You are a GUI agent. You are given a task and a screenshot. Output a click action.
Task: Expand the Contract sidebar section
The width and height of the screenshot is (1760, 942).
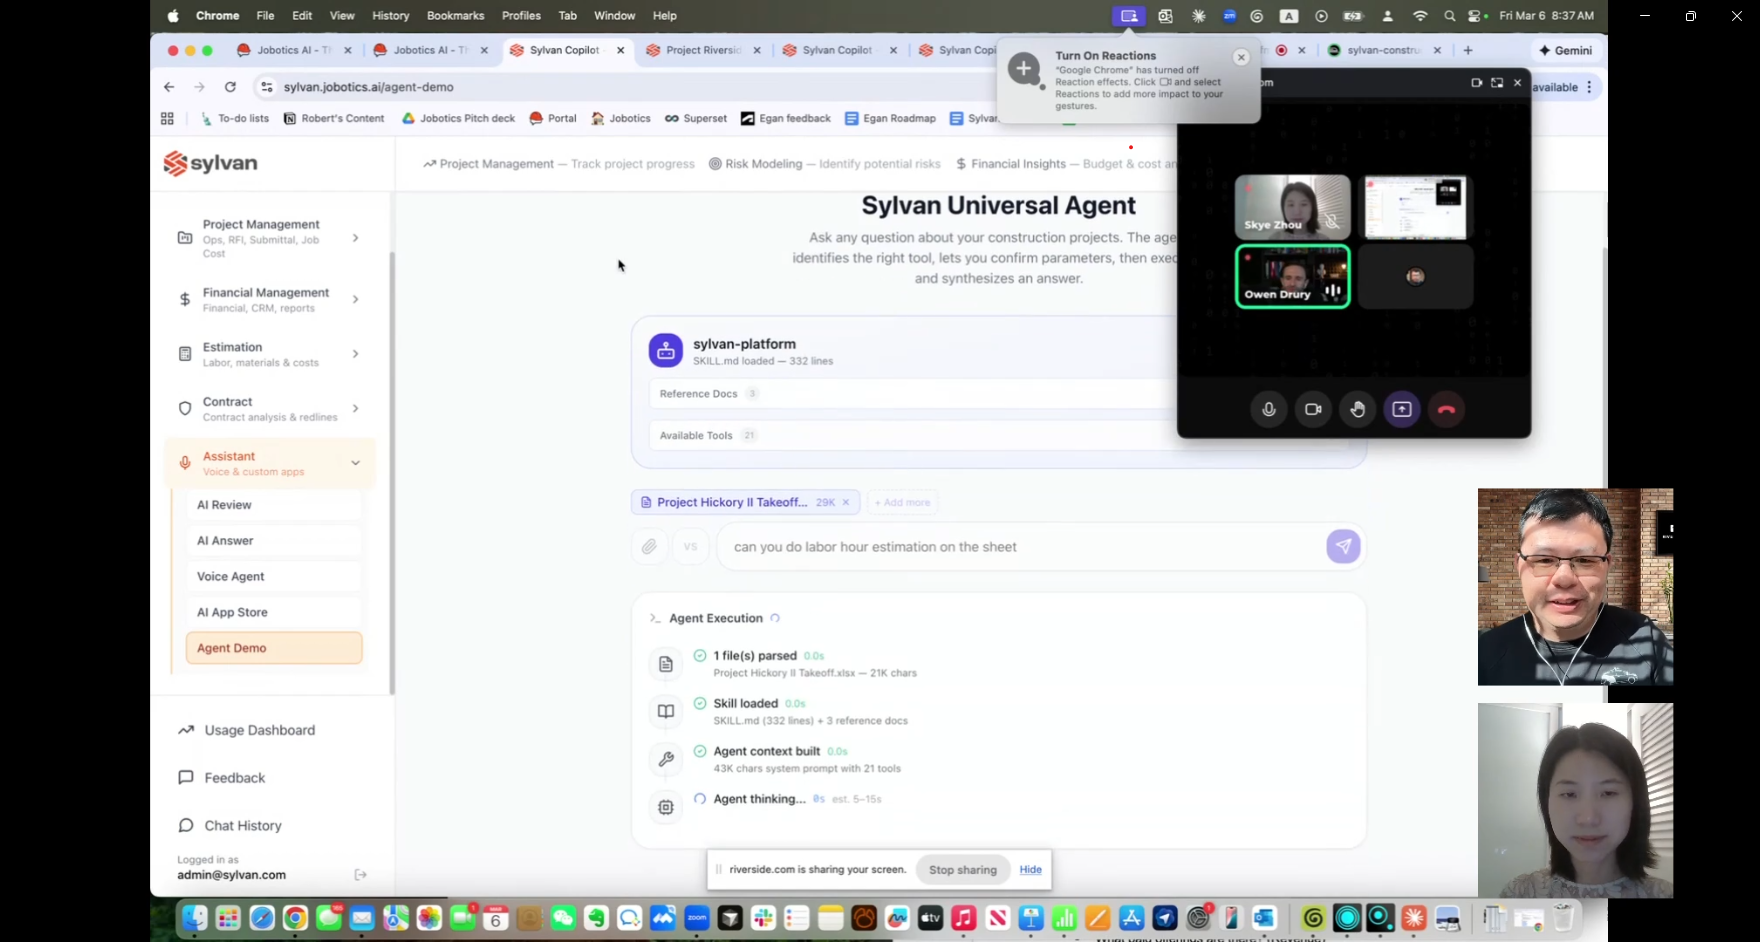(270, 408)
